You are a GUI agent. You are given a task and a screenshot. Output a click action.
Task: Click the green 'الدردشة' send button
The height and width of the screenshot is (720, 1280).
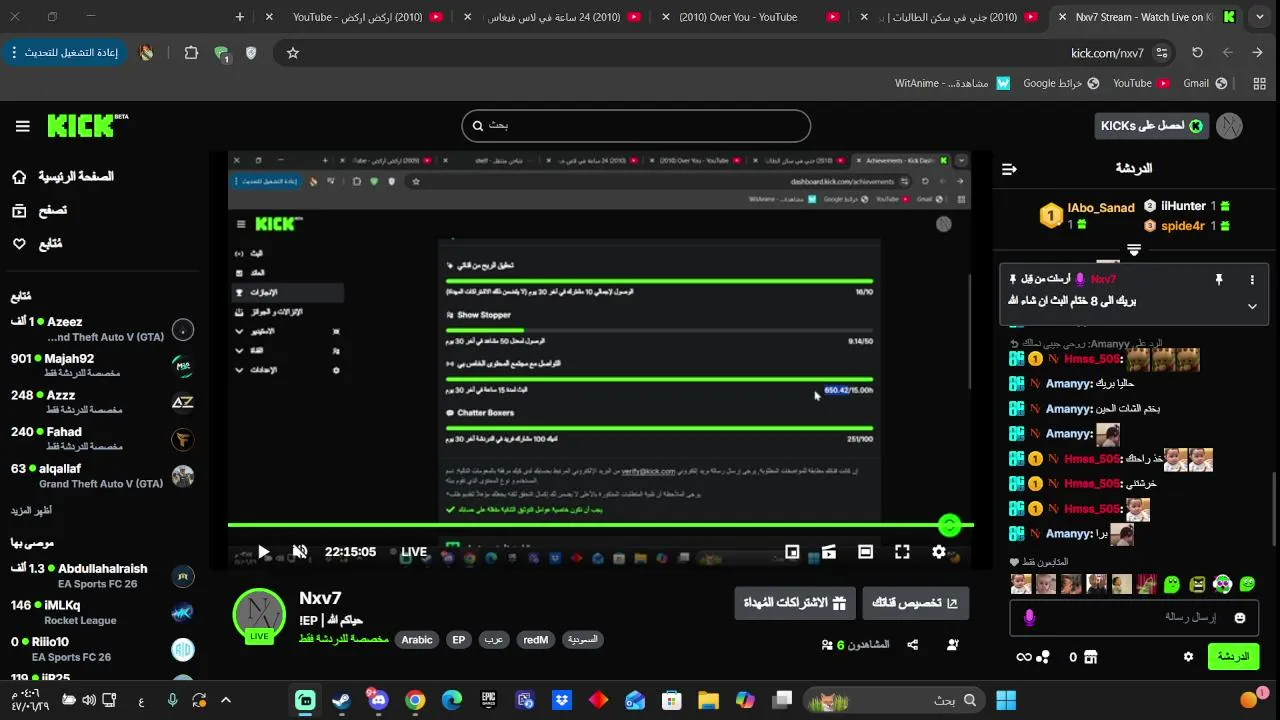click(1233, 657)
